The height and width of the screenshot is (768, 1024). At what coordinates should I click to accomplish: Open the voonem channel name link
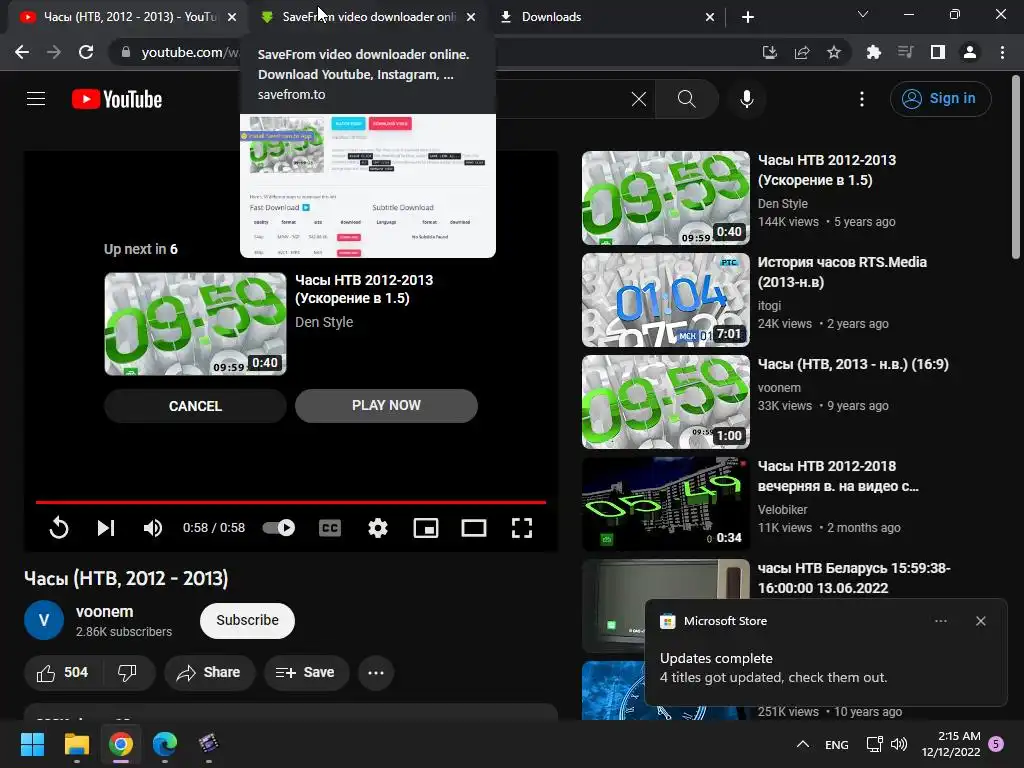tap(104, 612)
